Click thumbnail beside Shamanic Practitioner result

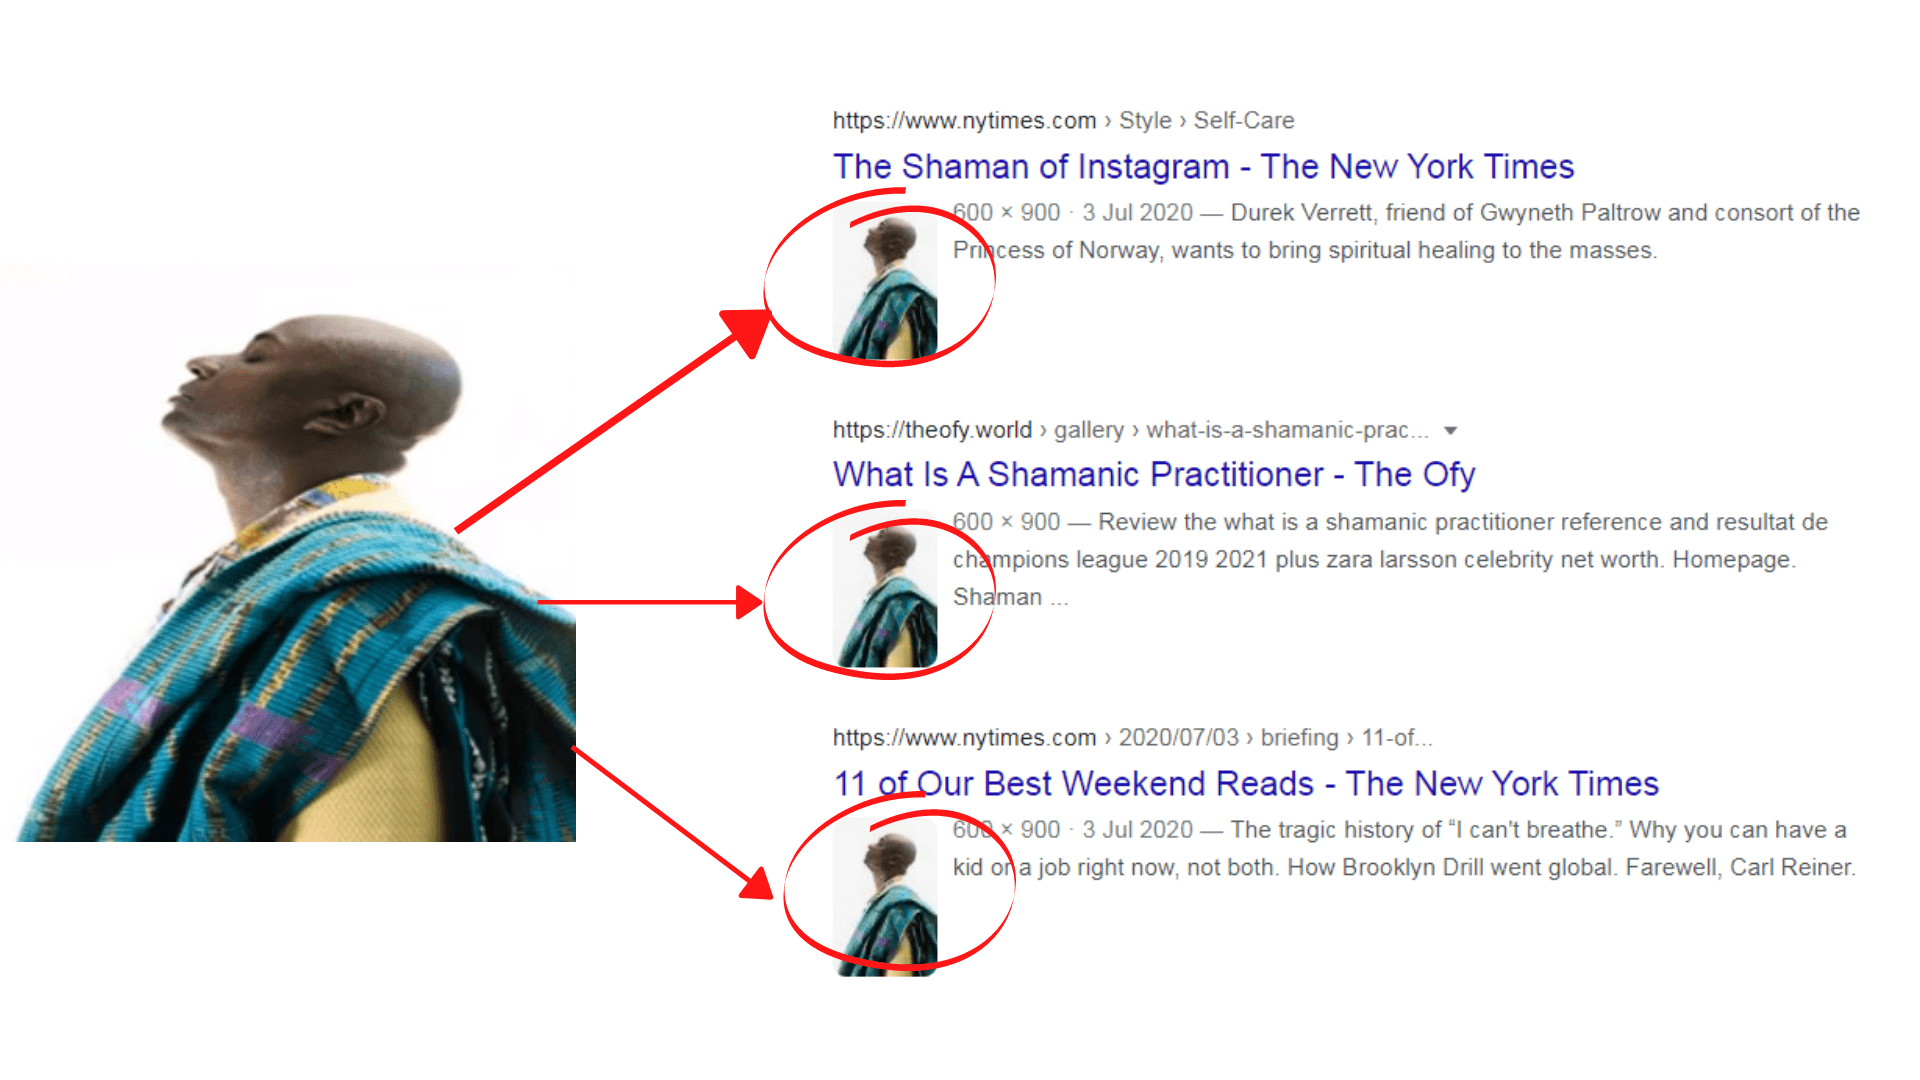click(x=885, y=592)
